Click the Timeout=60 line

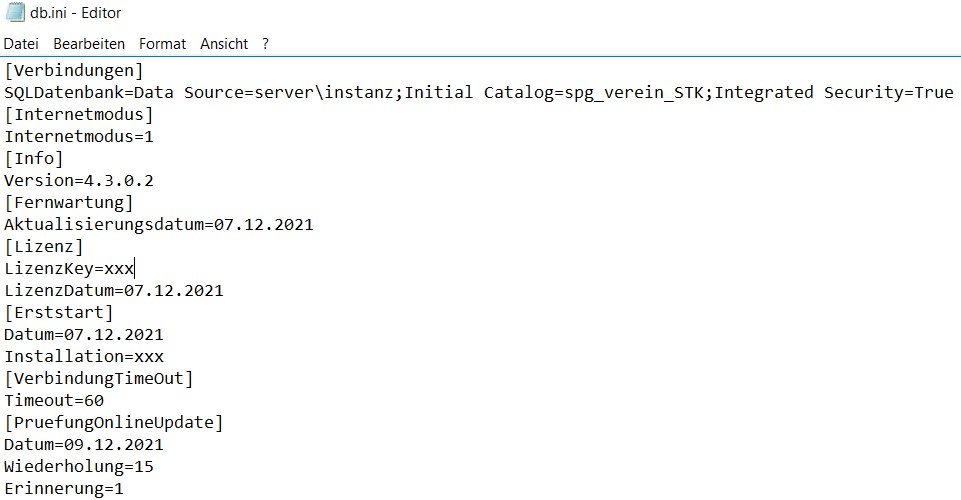coord(54,401)
